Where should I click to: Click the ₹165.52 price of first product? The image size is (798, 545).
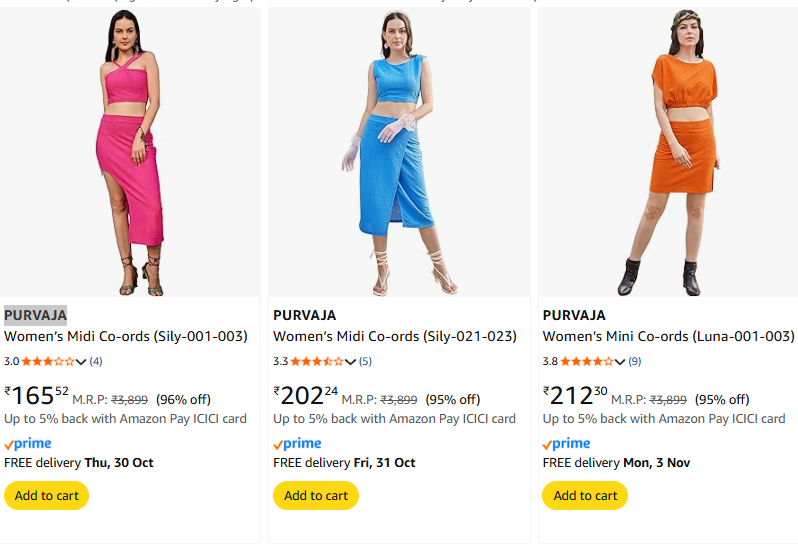pos(37,395)
